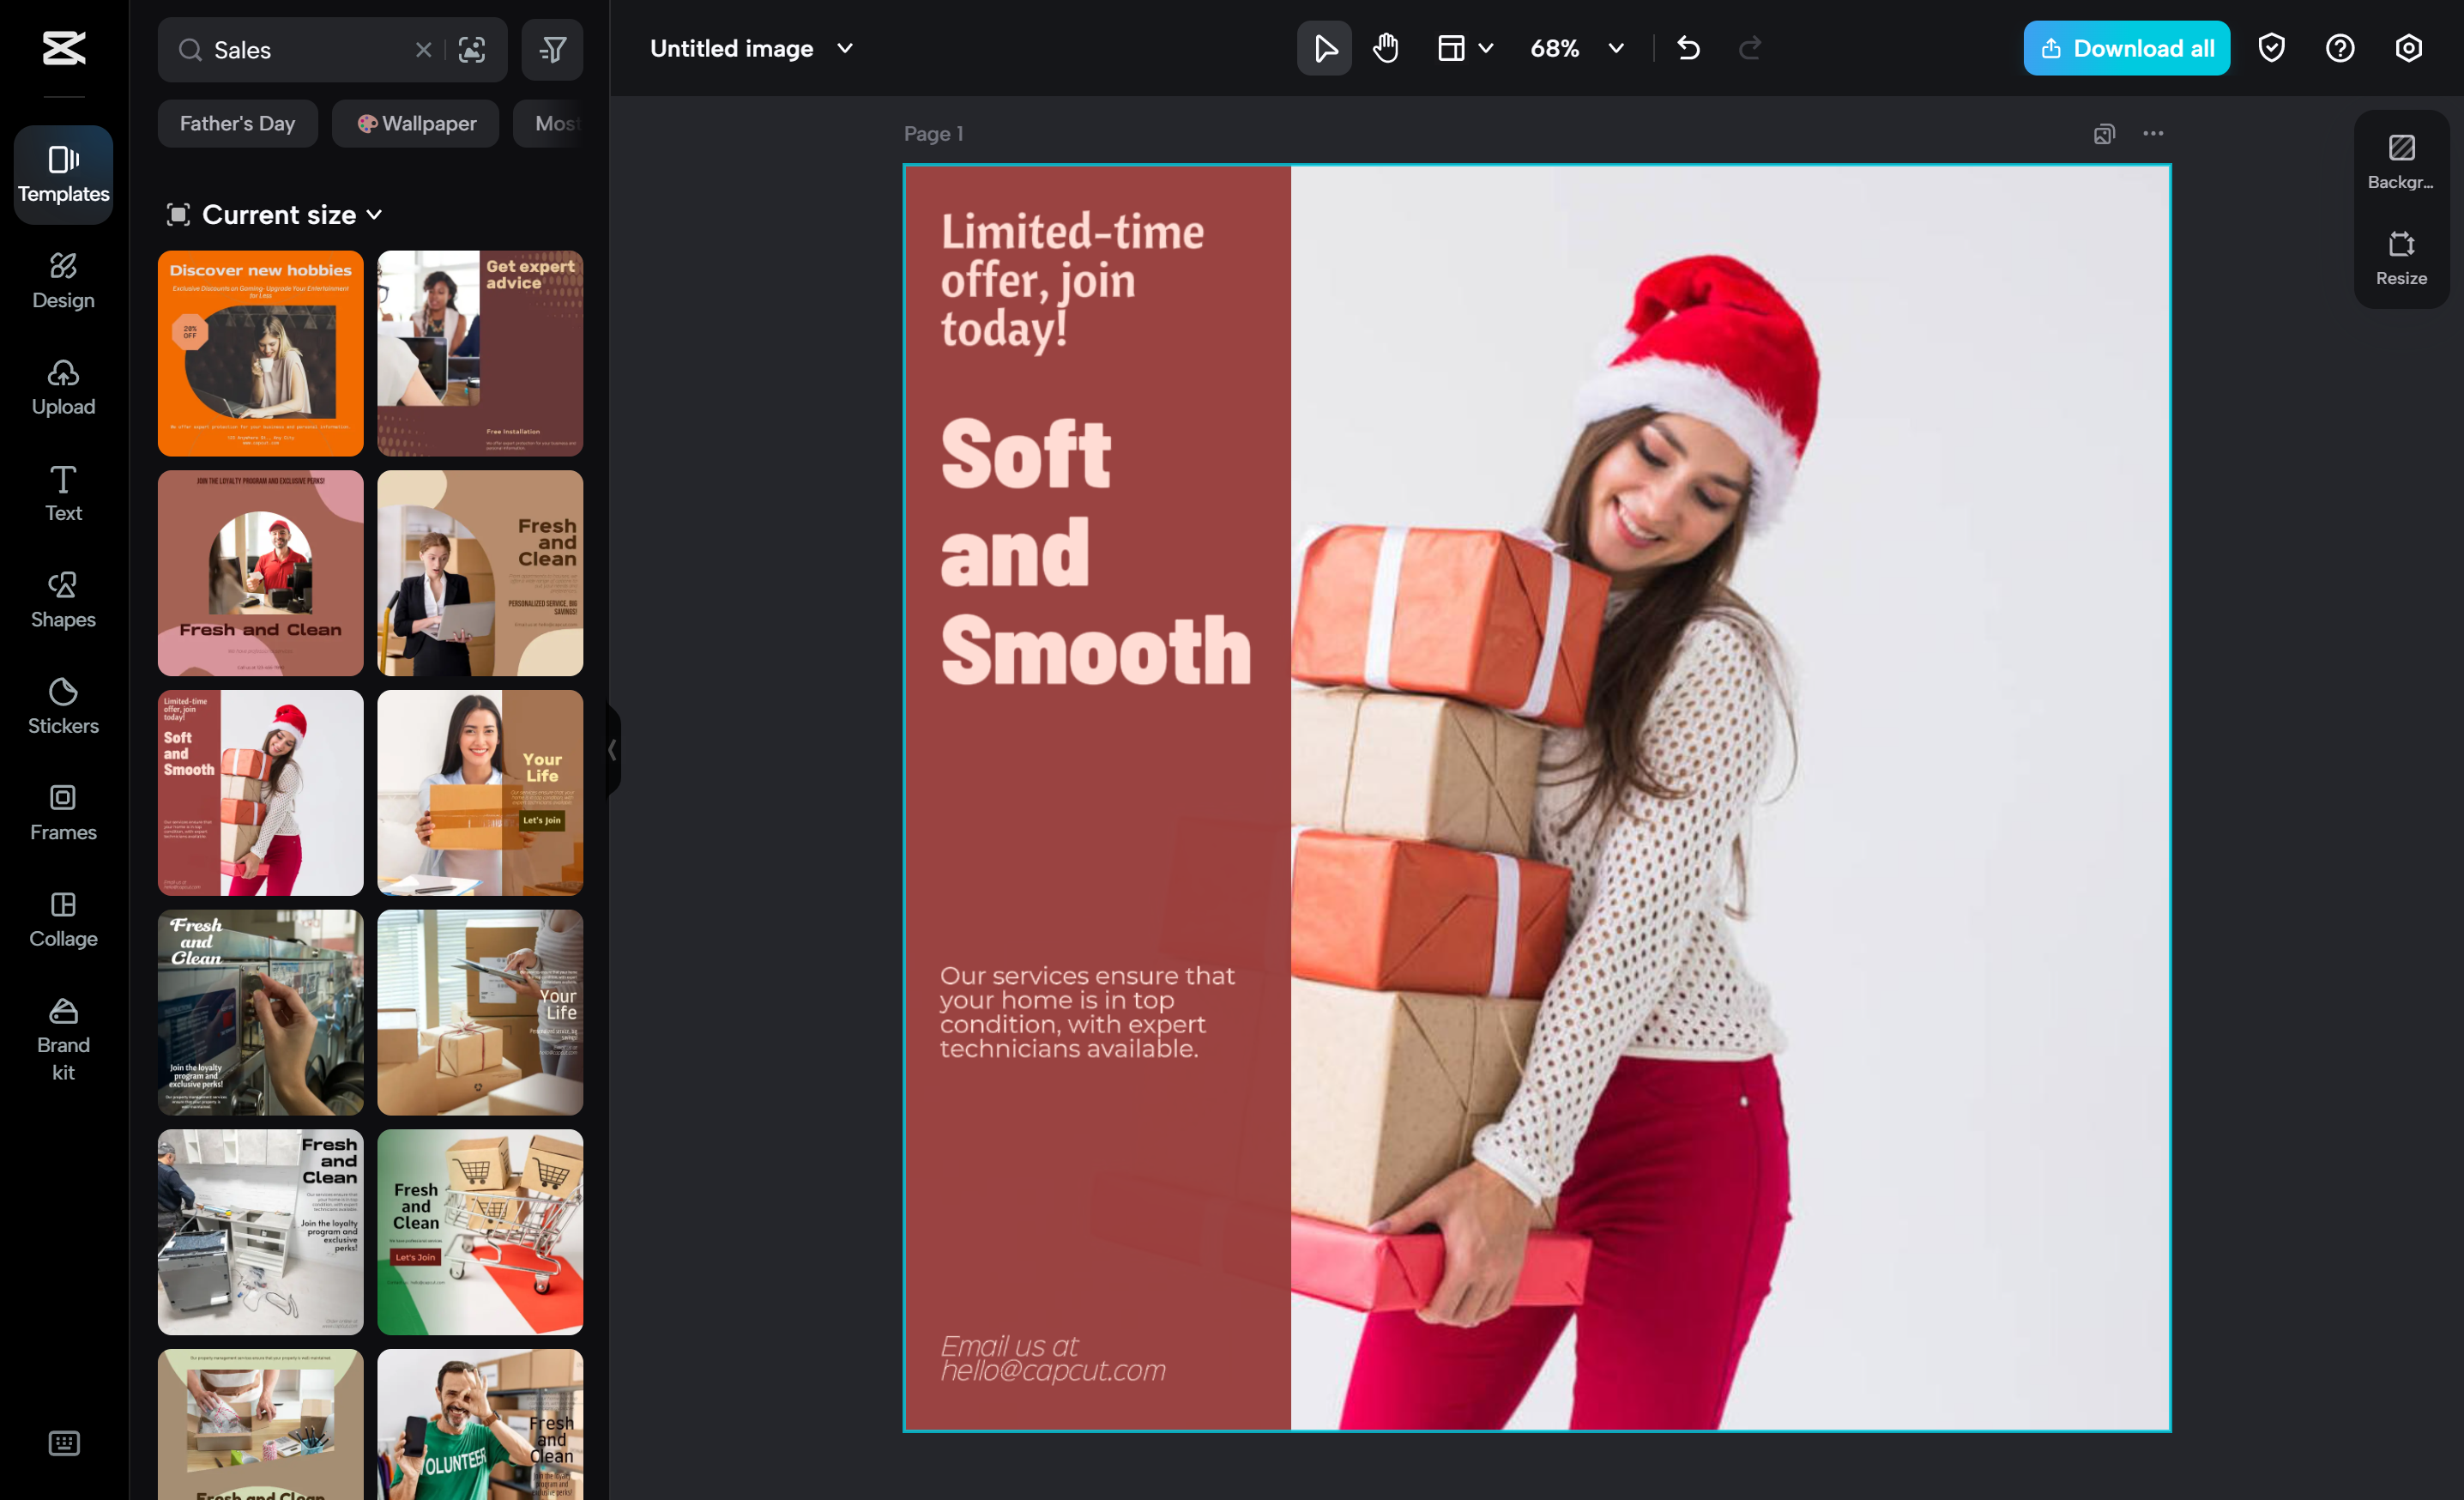Activate the select pointer tool
This screenshot has height=1500, width=2464.
[1324, 48]
